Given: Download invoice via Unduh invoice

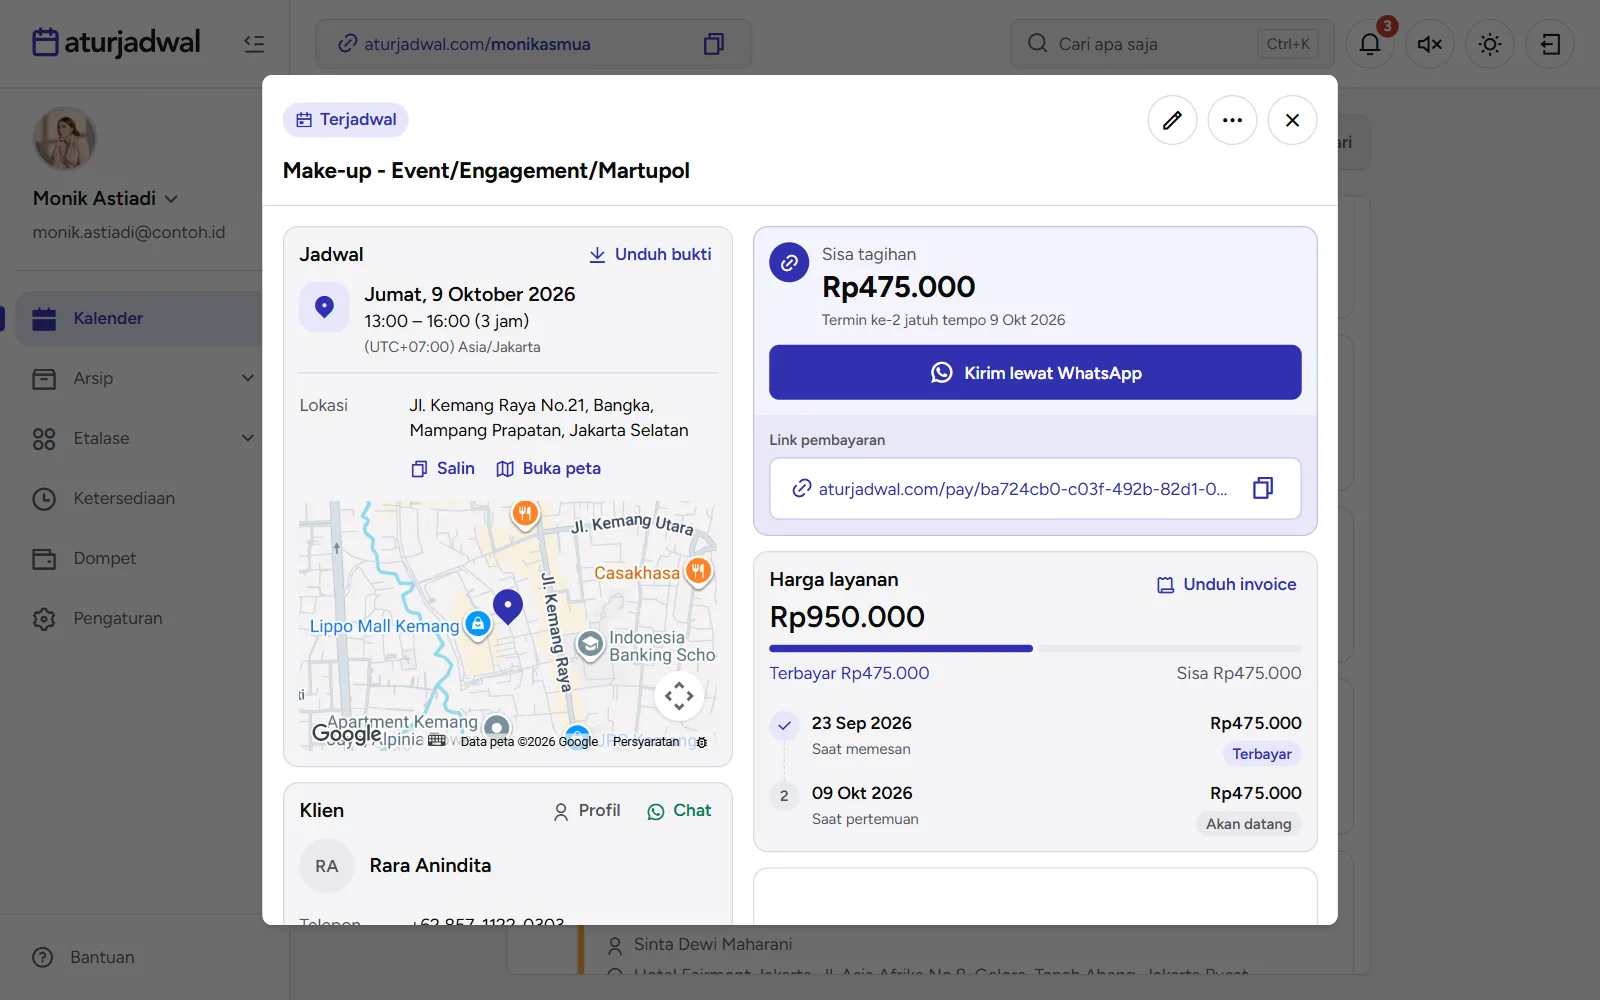Looking at the screenshot, I should click(x=1227, y=584).
